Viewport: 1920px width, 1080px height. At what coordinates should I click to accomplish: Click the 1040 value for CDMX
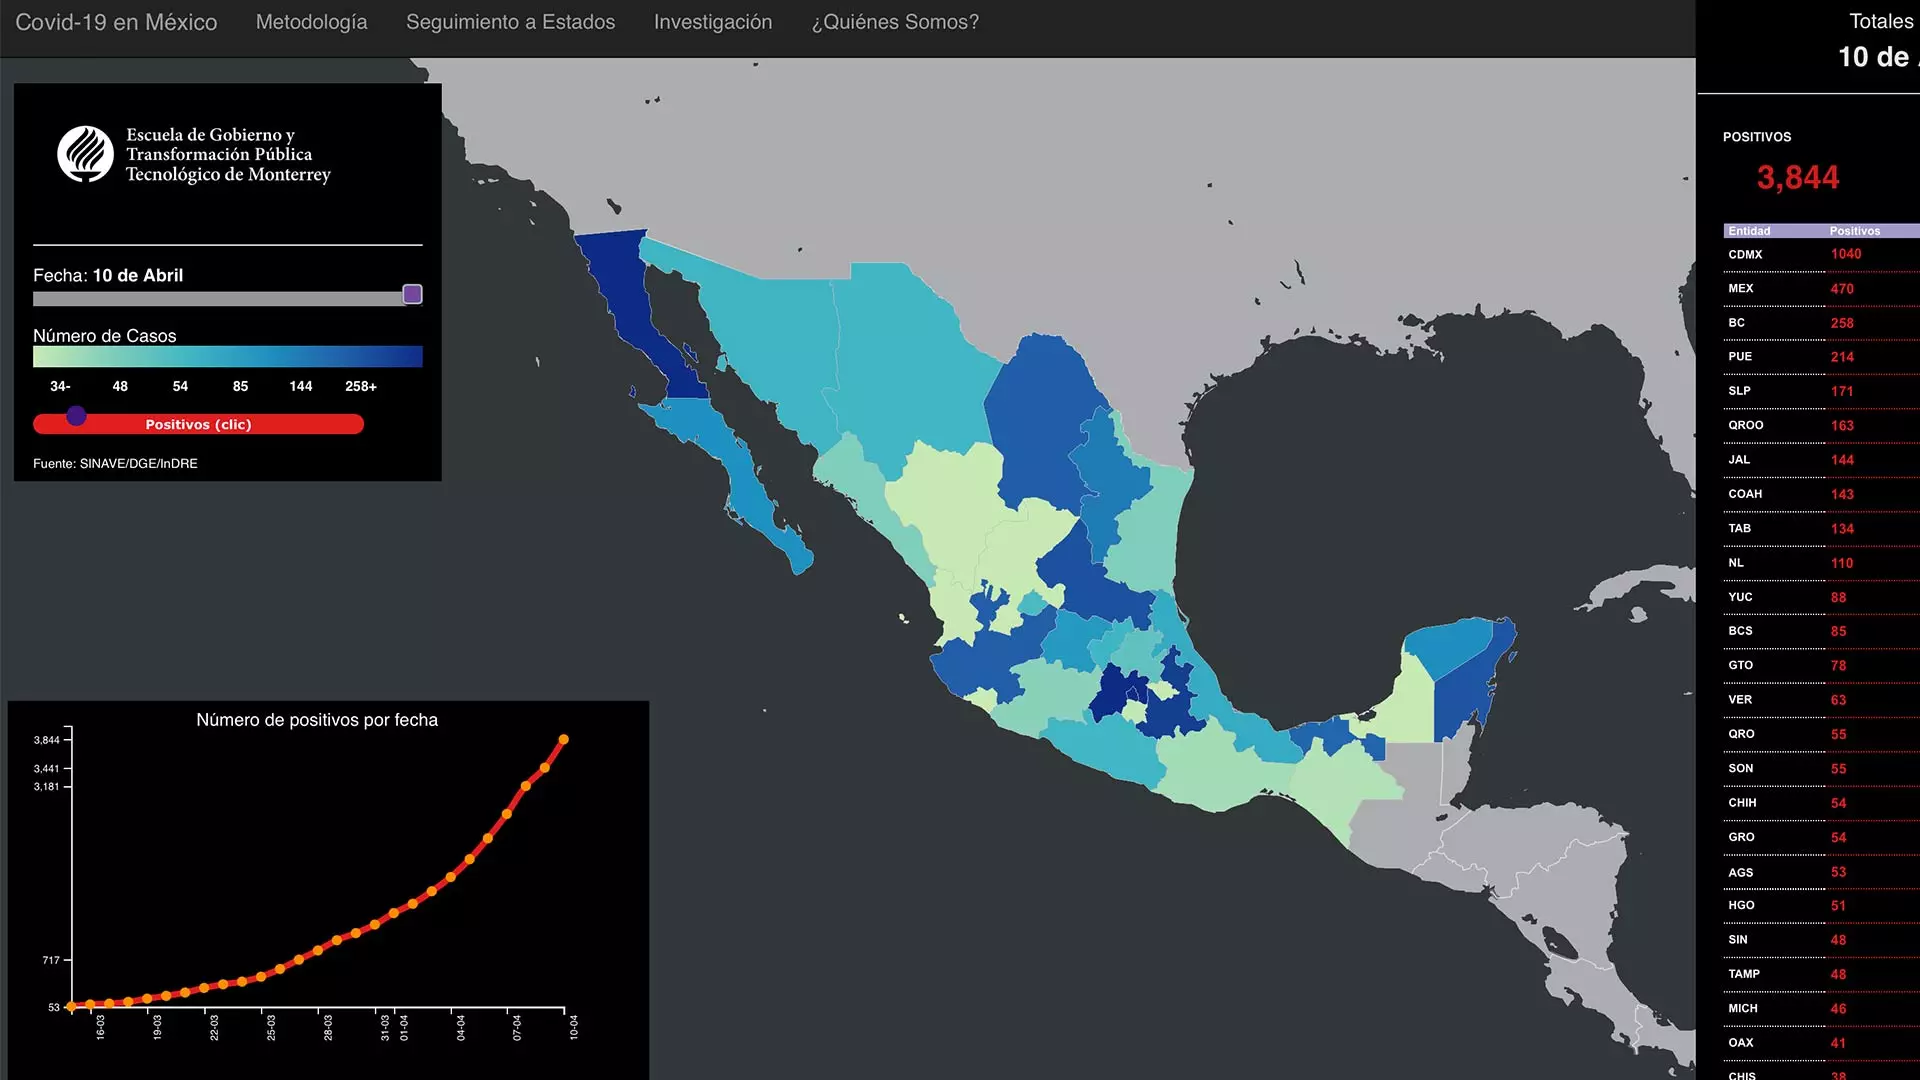click(1846, 254)
